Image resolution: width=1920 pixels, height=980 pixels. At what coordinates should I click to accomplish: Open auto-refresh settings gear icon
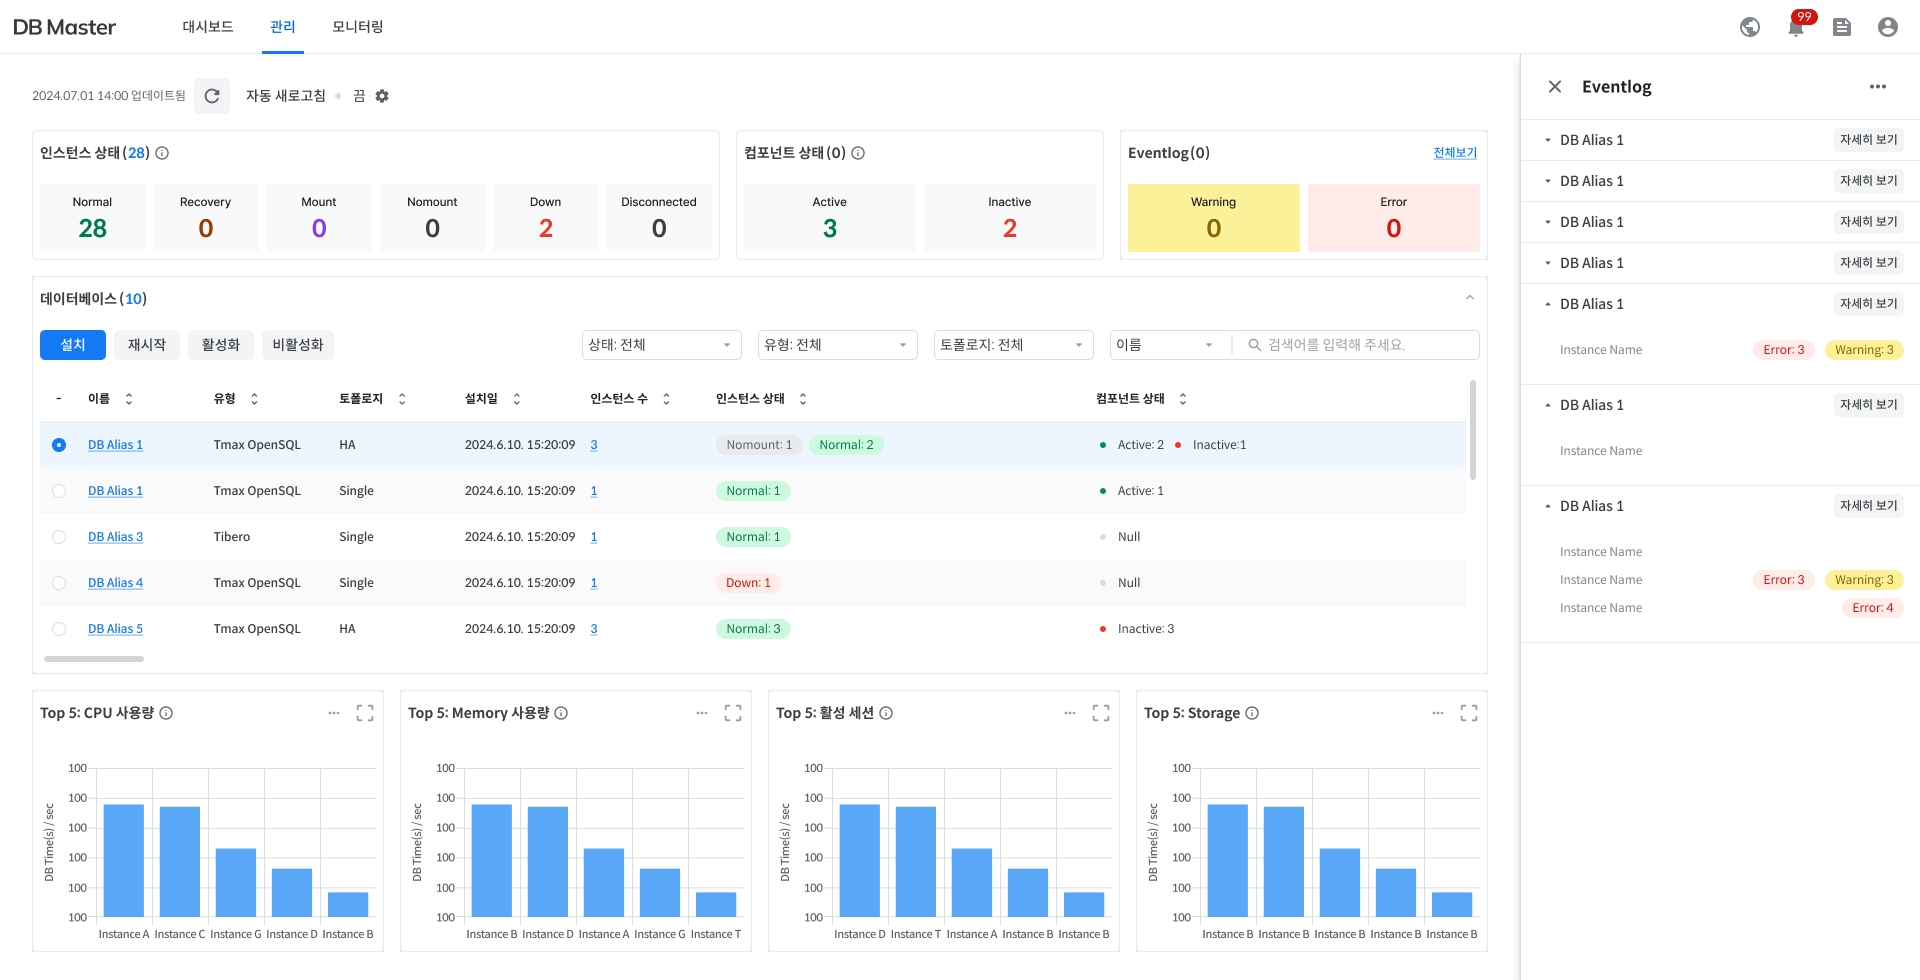(x=382, y=96)
